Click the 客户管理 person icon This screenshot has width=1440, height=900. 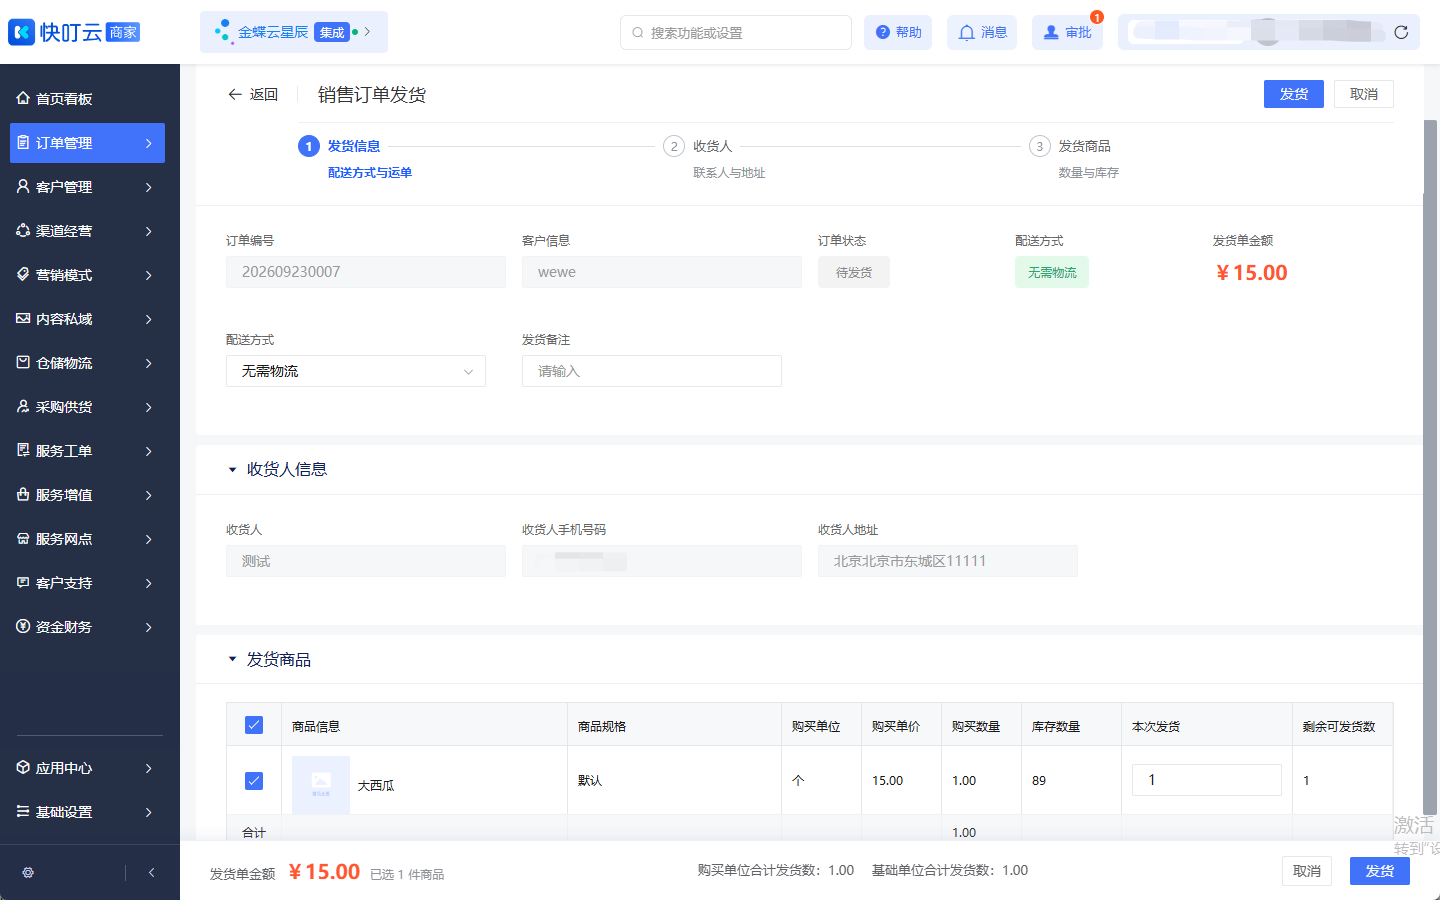[x=23, y=186]
